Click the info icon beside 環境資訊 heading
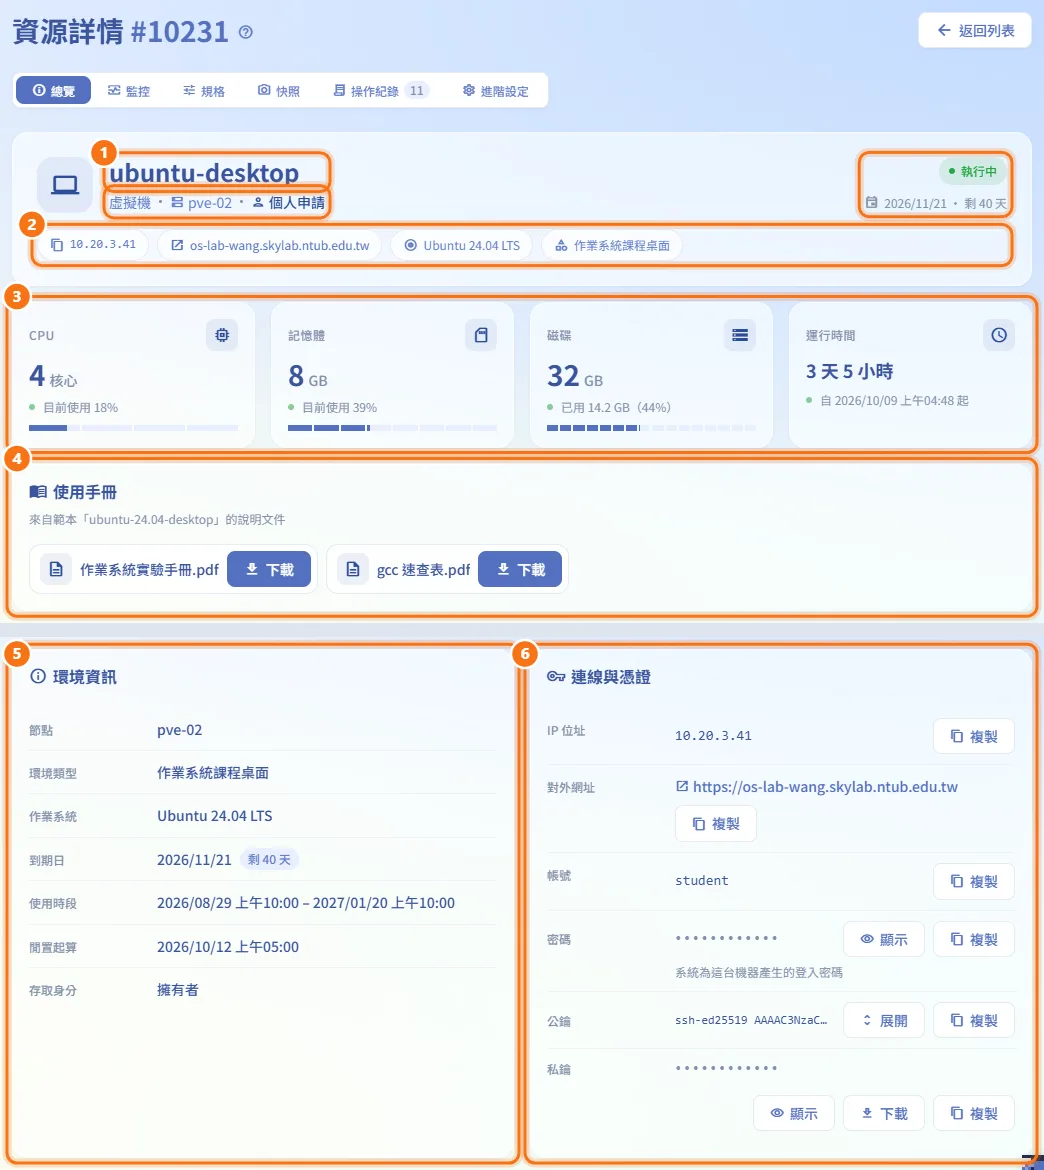The width and height of the screenshot is (1044, 1170). tap(37, 677)
